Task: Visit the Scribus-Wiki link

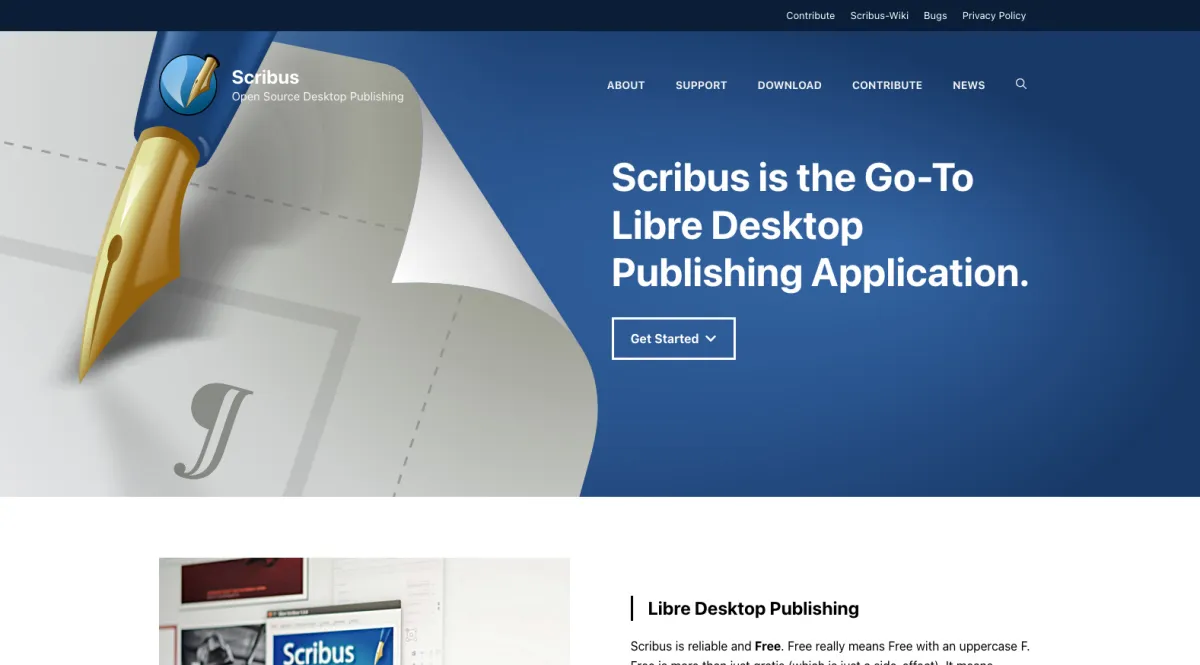Action: point(879,16)
